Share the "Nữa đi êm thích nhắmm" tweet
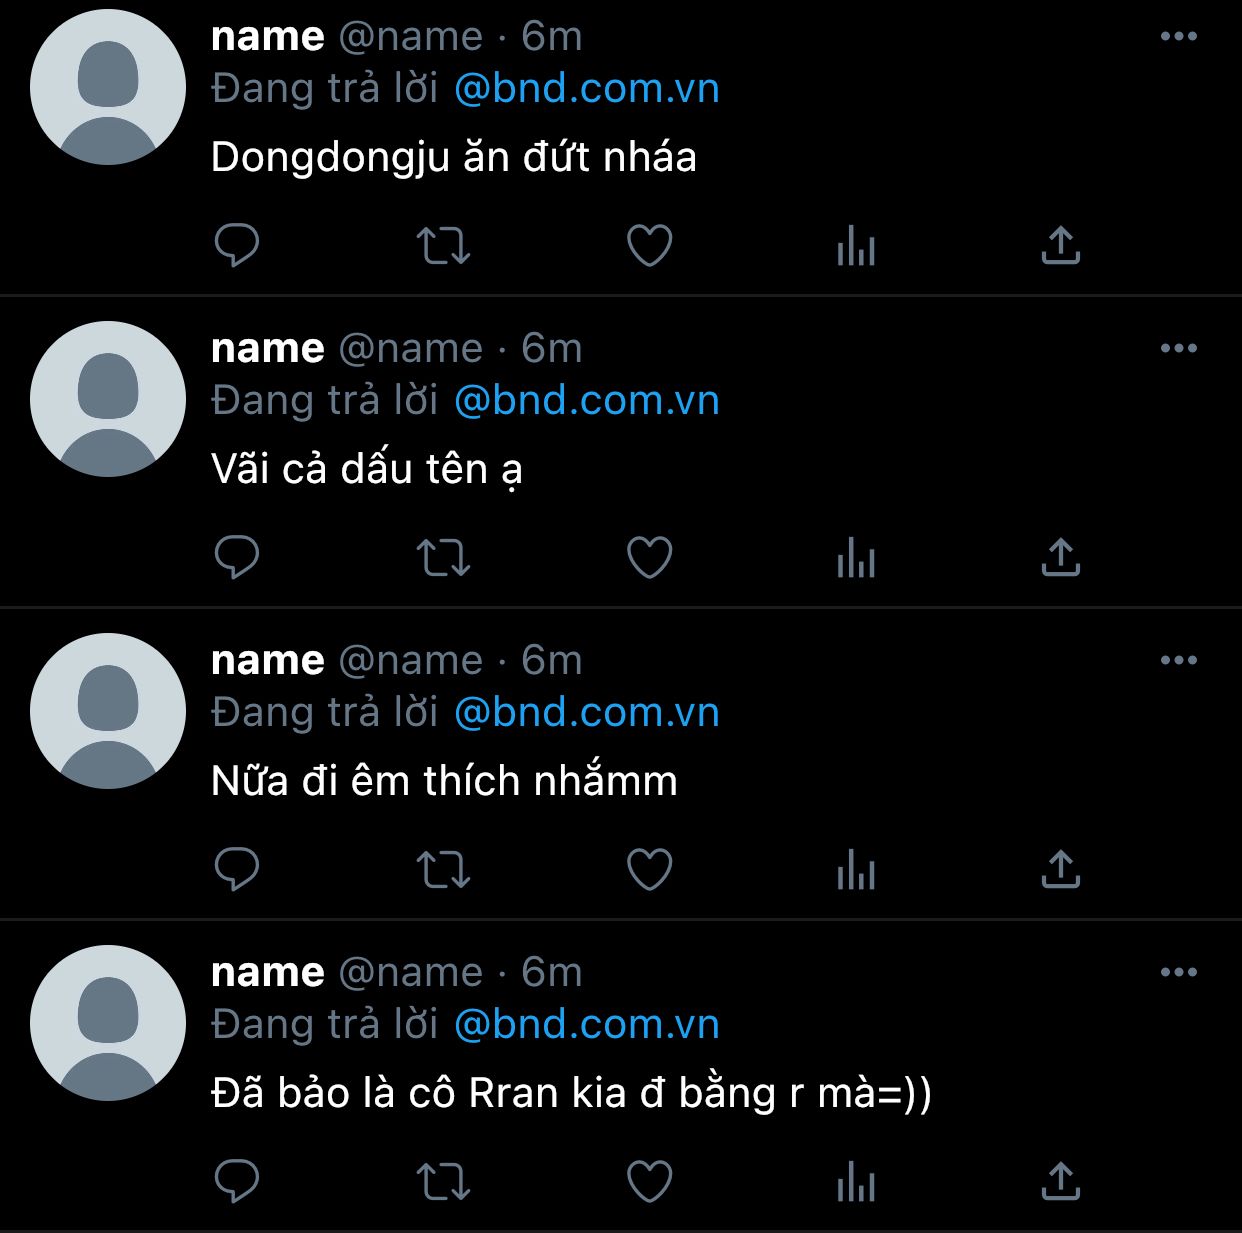 [1061, 869]
